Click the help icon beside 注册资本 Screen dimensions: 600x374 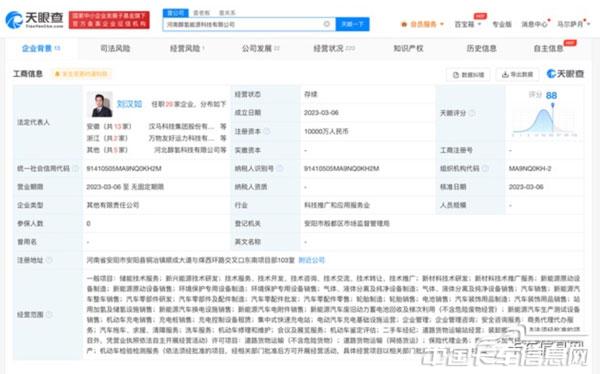tap(267, 131)
